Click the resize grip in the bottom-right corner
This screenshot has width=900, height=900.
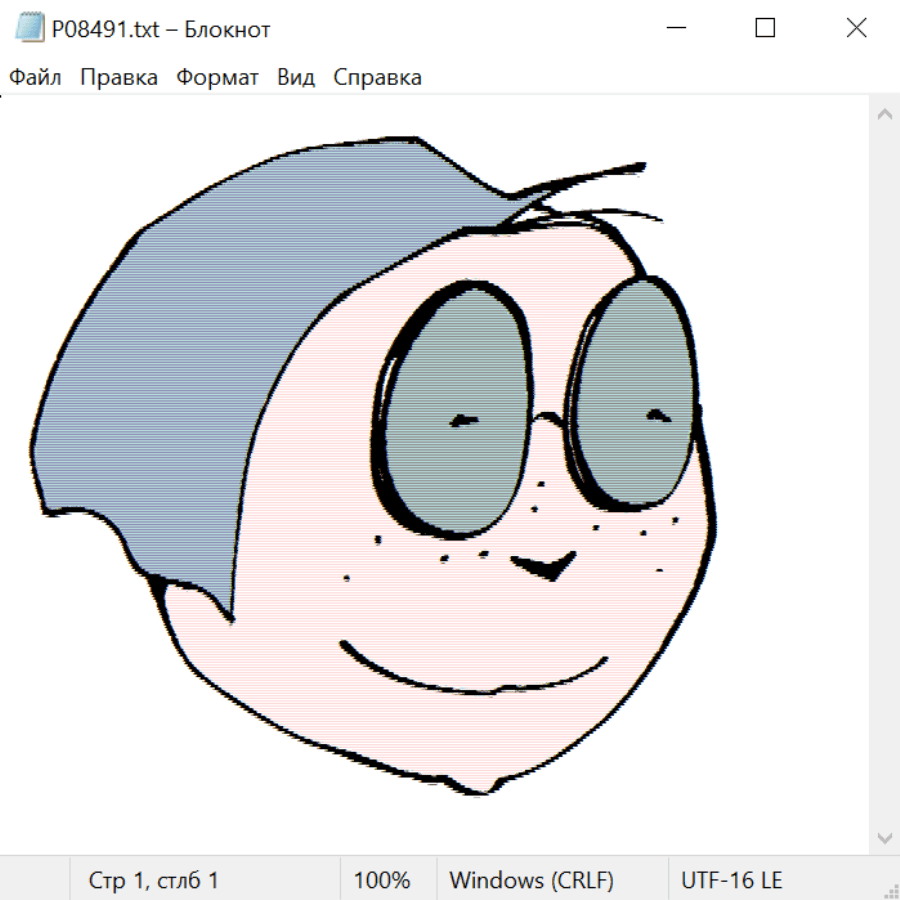point(890,890)
